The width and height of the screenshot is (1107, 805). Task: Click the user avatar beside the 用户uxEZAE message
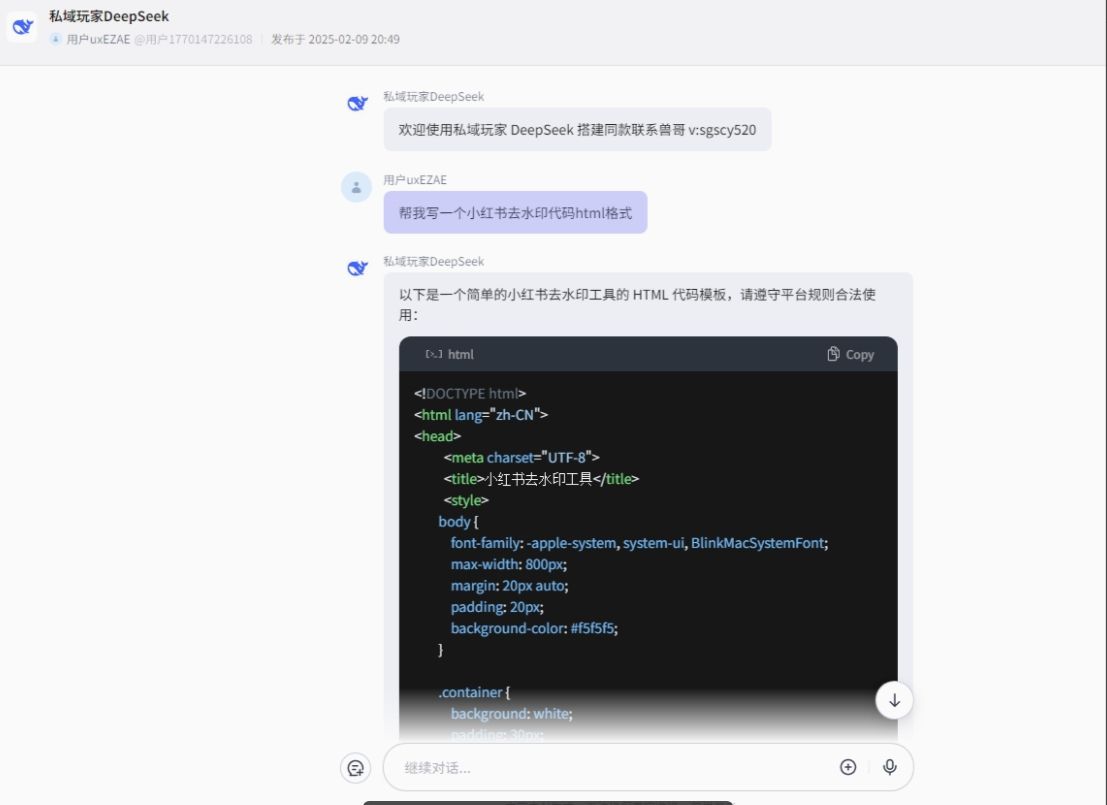coord(357,187)
